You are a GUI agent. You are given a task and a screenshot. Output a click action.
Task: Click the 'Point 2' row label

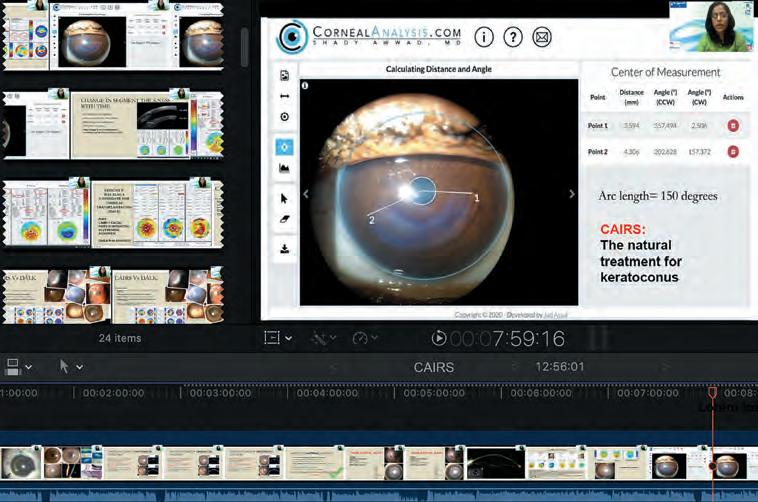[598, 152]
